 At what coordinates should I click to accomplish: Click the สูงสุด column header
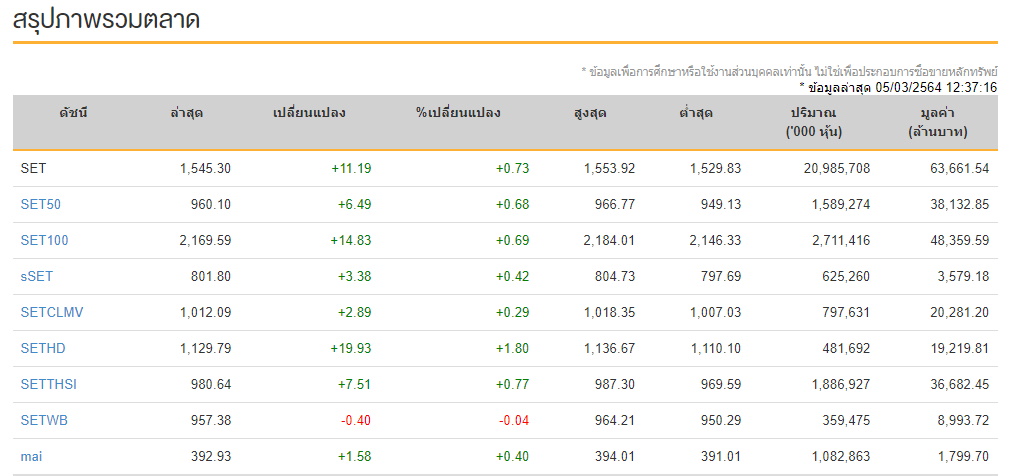(590, 113)
